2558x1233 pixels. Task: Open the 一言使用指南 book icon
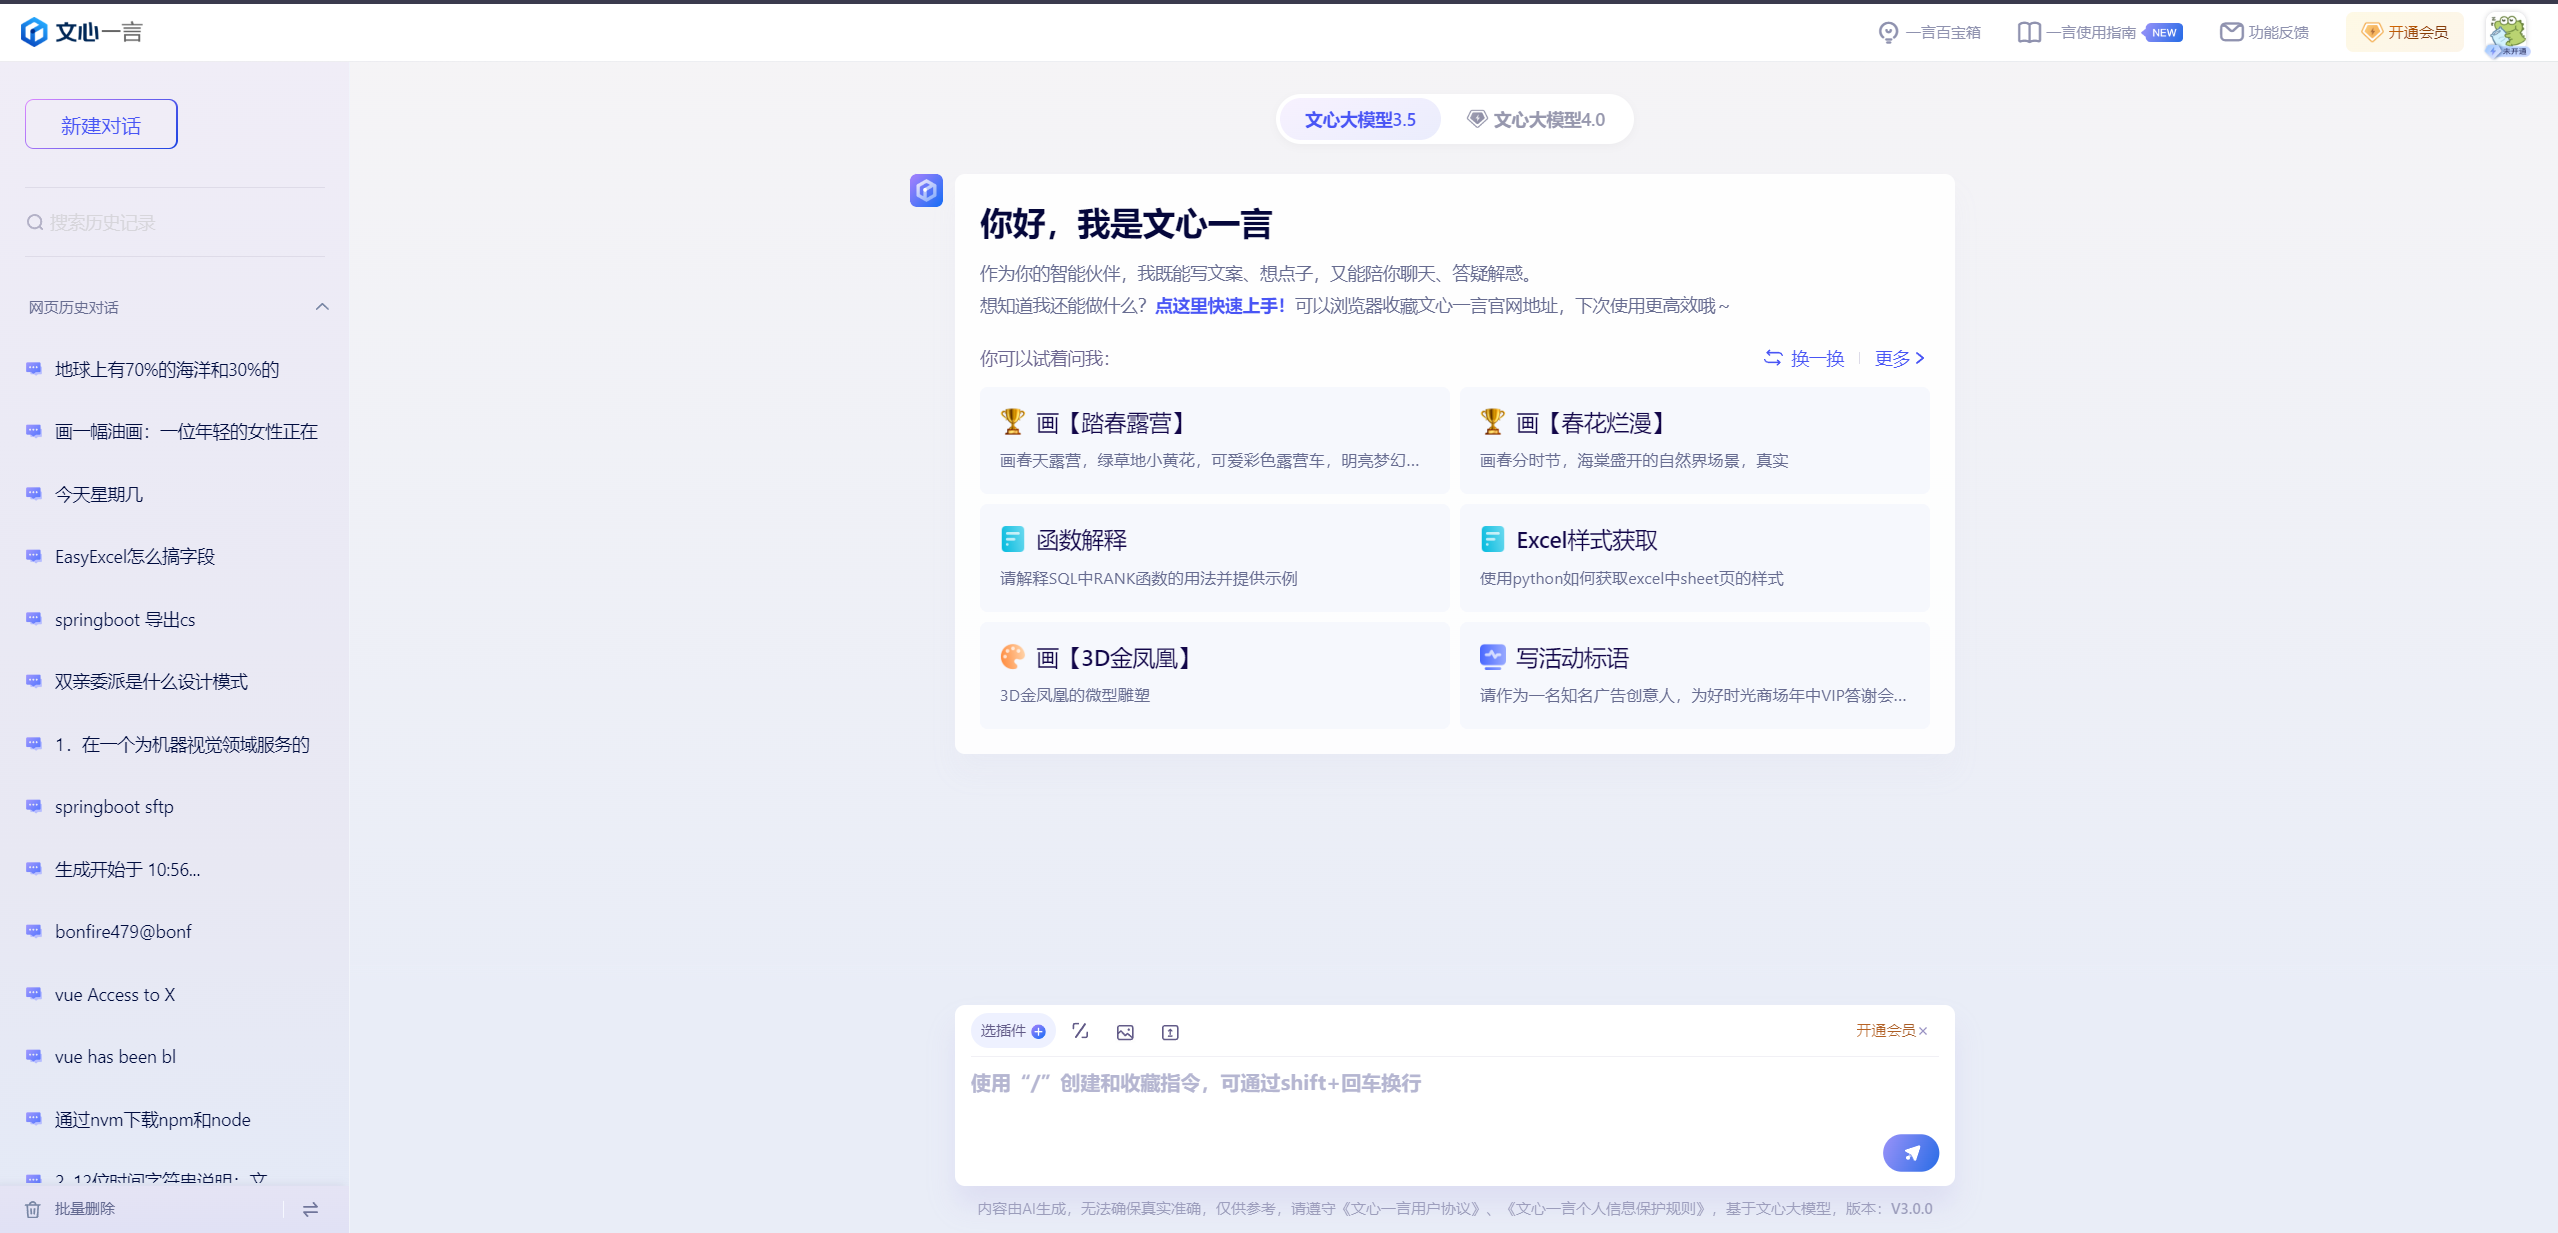coord(2029,33)
